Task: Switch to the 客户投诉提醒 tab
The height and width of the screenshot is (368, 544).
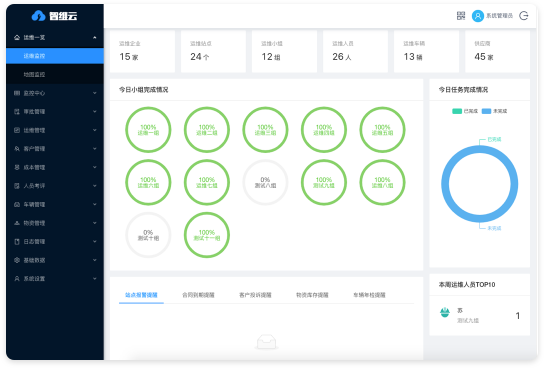Action: click(x=255, y=295)
